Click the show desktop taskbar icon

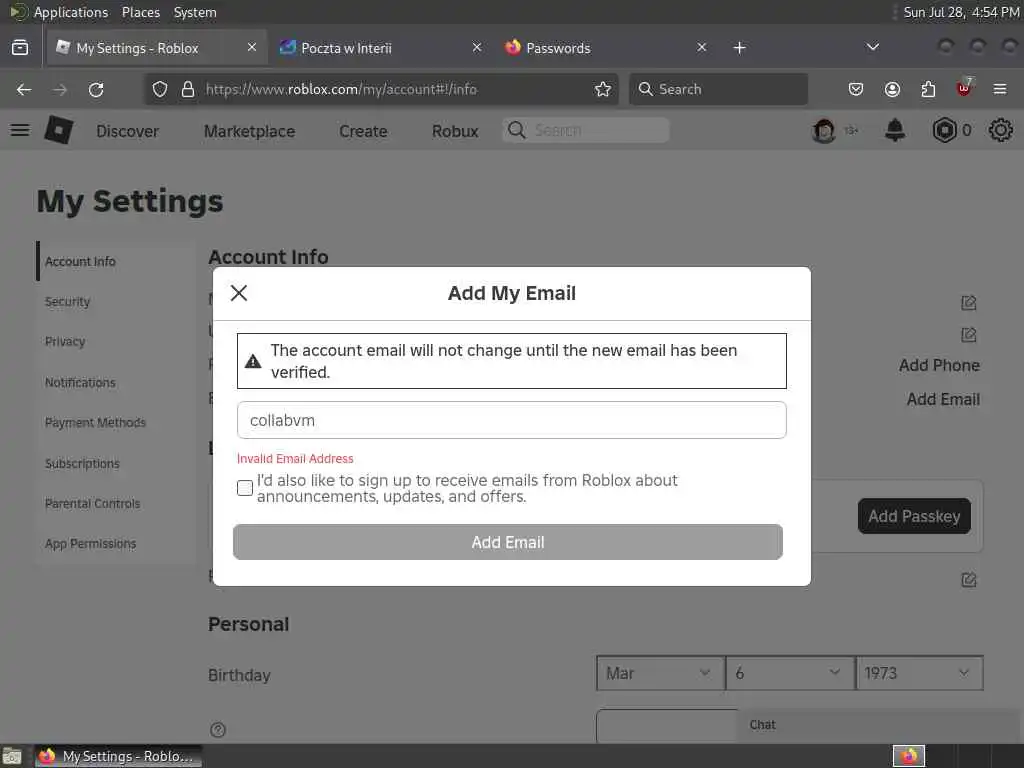pyautogui.click(x=12, y=757)
